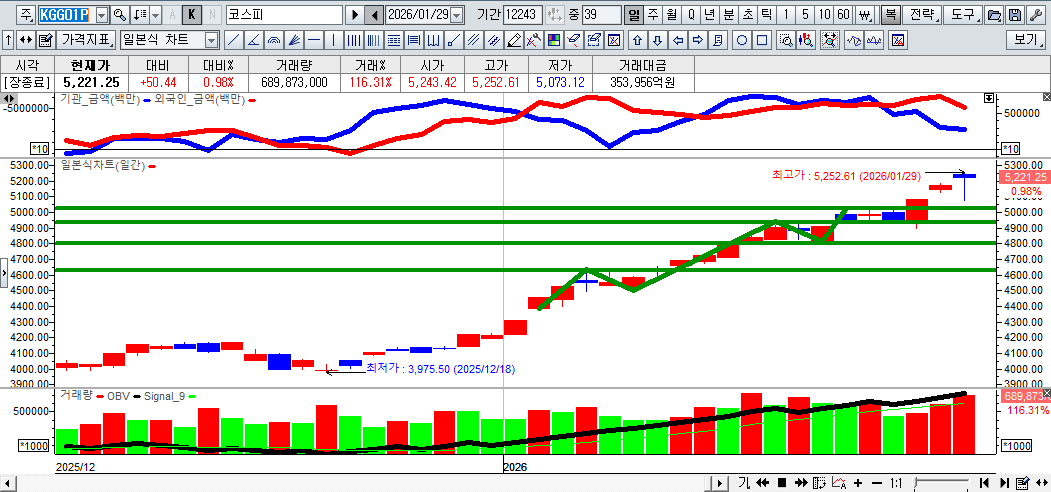Click the open folder icon
The image size is (1051, 492).
(994, 15)
